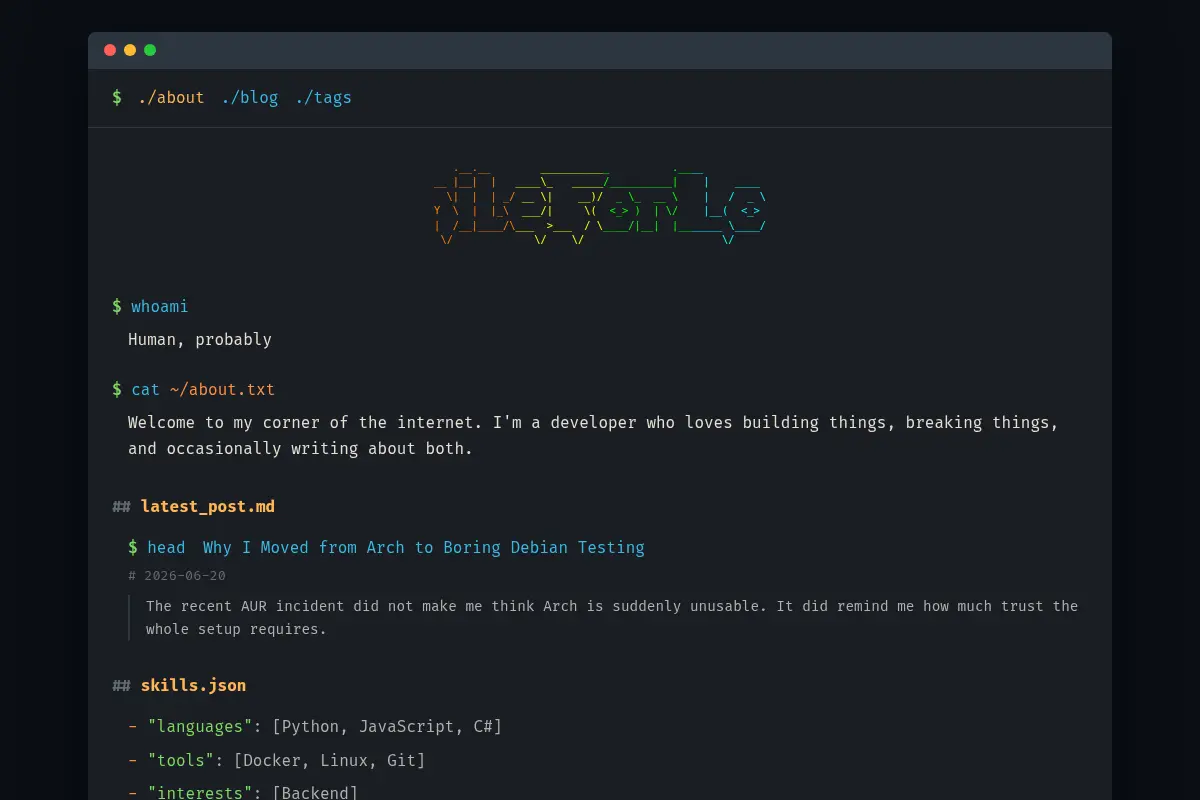This screenshot has height=800, width=1200.
Task: Click the latest_post.md heading
Action: [x=208, y=506]
